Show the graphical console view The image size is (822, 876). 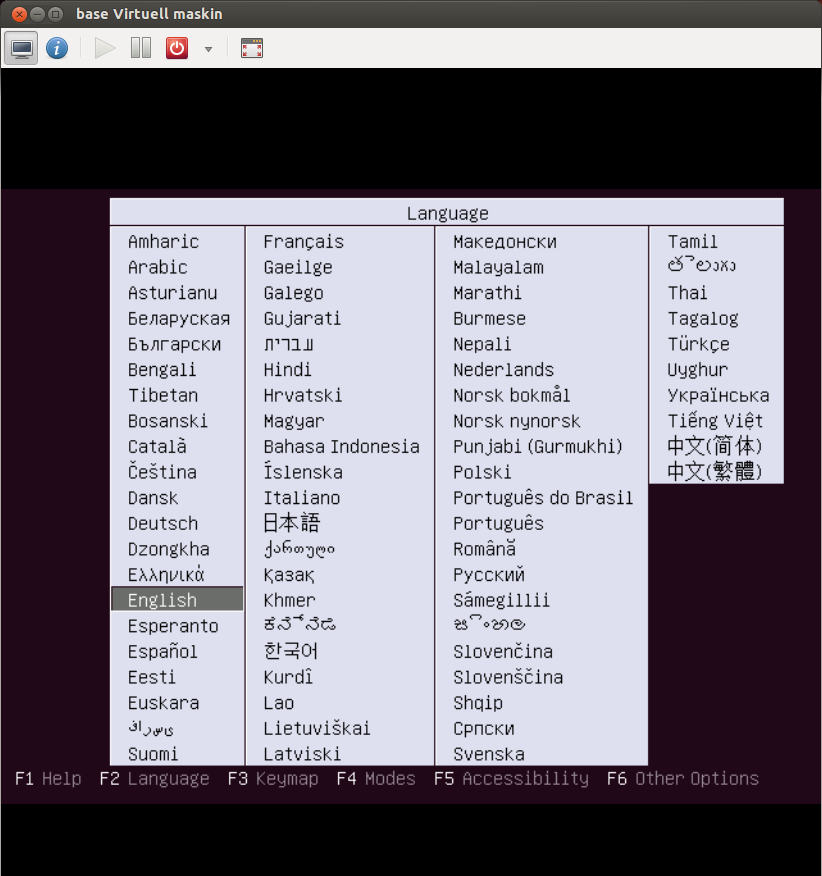(21, 48)
